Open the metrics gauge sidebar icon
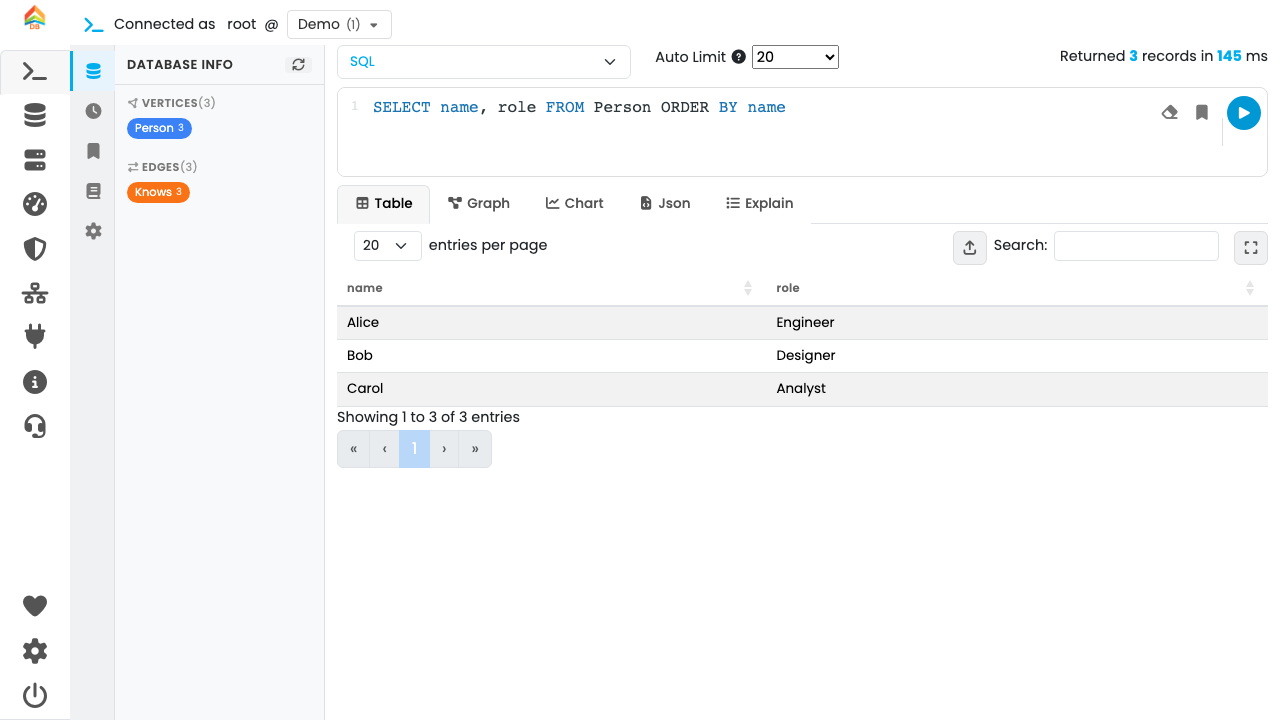 (35, 204)
